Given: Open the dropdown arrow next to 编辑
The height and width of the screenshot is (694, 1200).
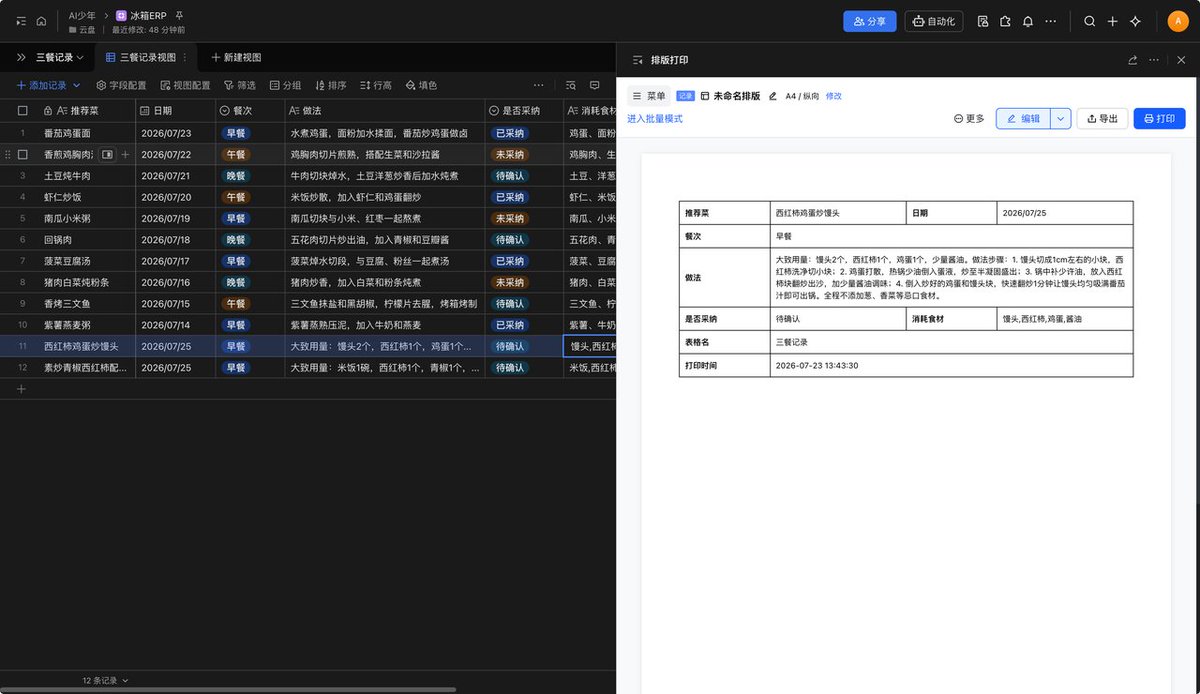Looking at the screenshot, I should (x=1061, y=118).
